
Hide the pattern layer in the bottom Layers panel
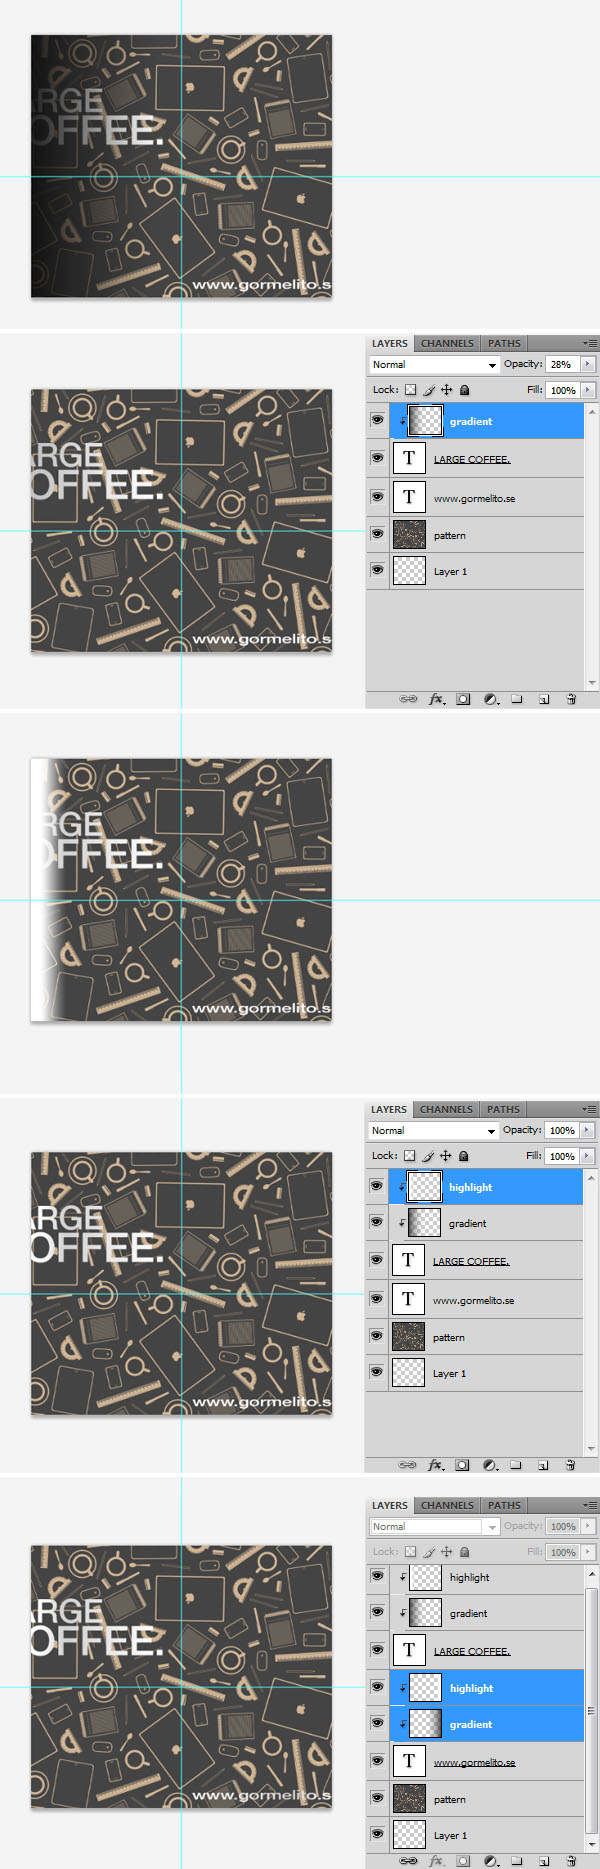[377, 1798]
